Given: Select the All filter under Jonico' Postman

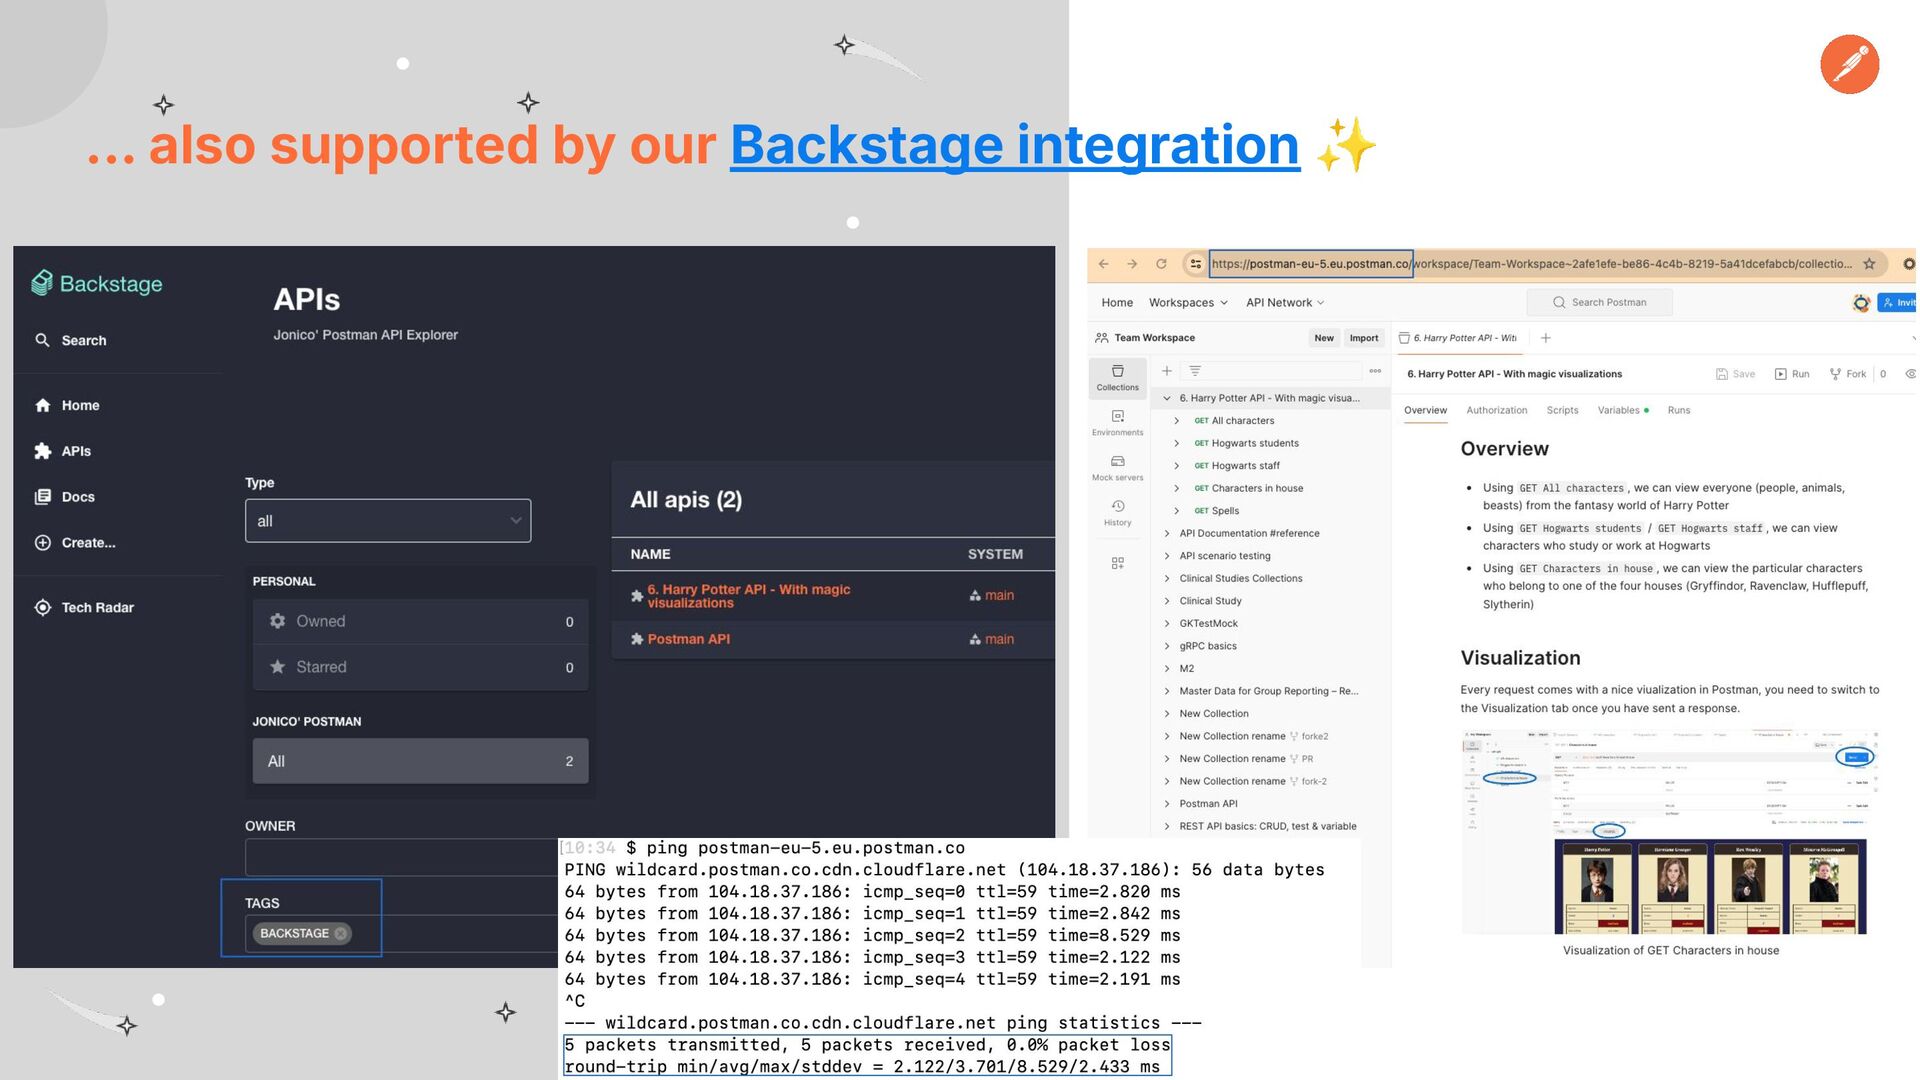Looking at the screenshot, I should coord(420,761).
